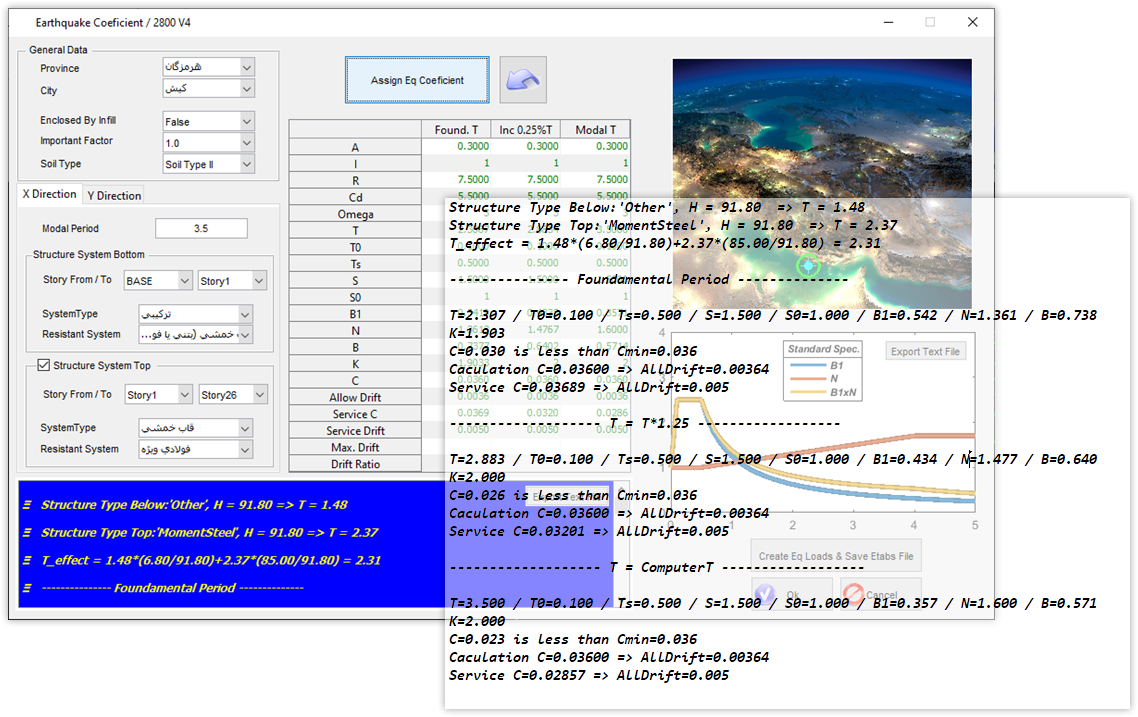
Task: Open the Soil Type dropdown
Action: tap(246, 164)
